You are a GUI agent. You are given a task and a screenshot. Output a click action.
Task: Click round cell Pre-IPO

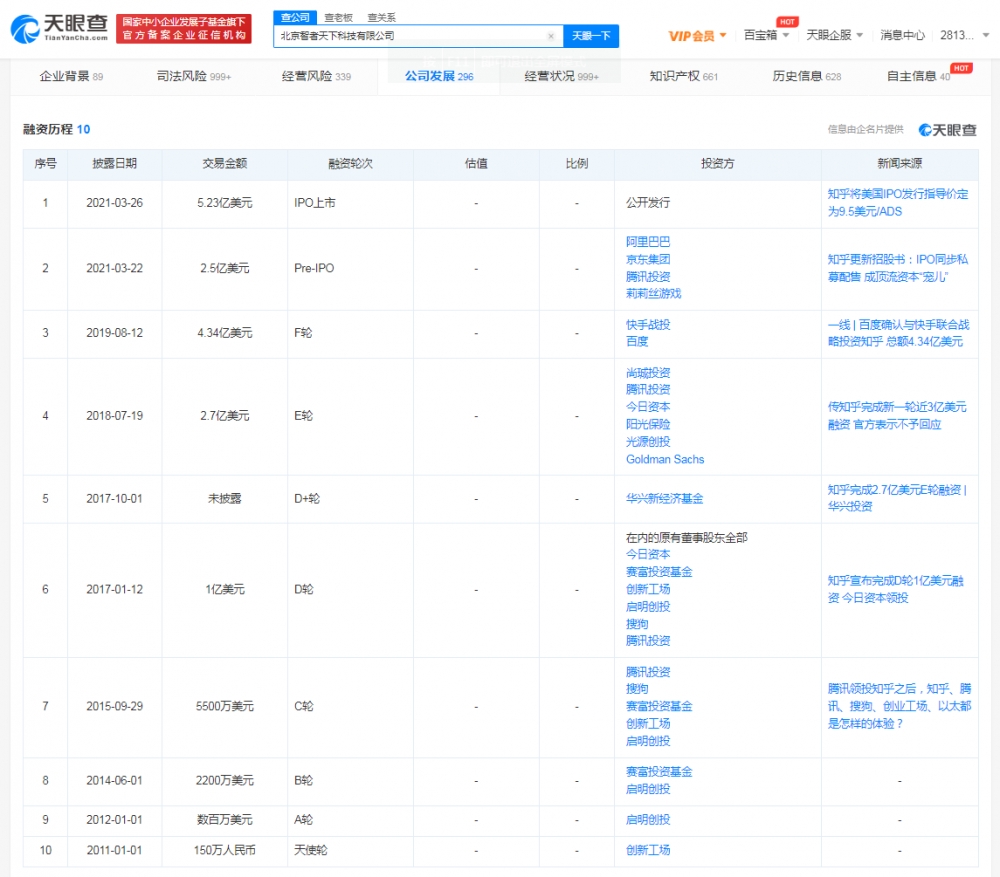click(x=314, y=269)
